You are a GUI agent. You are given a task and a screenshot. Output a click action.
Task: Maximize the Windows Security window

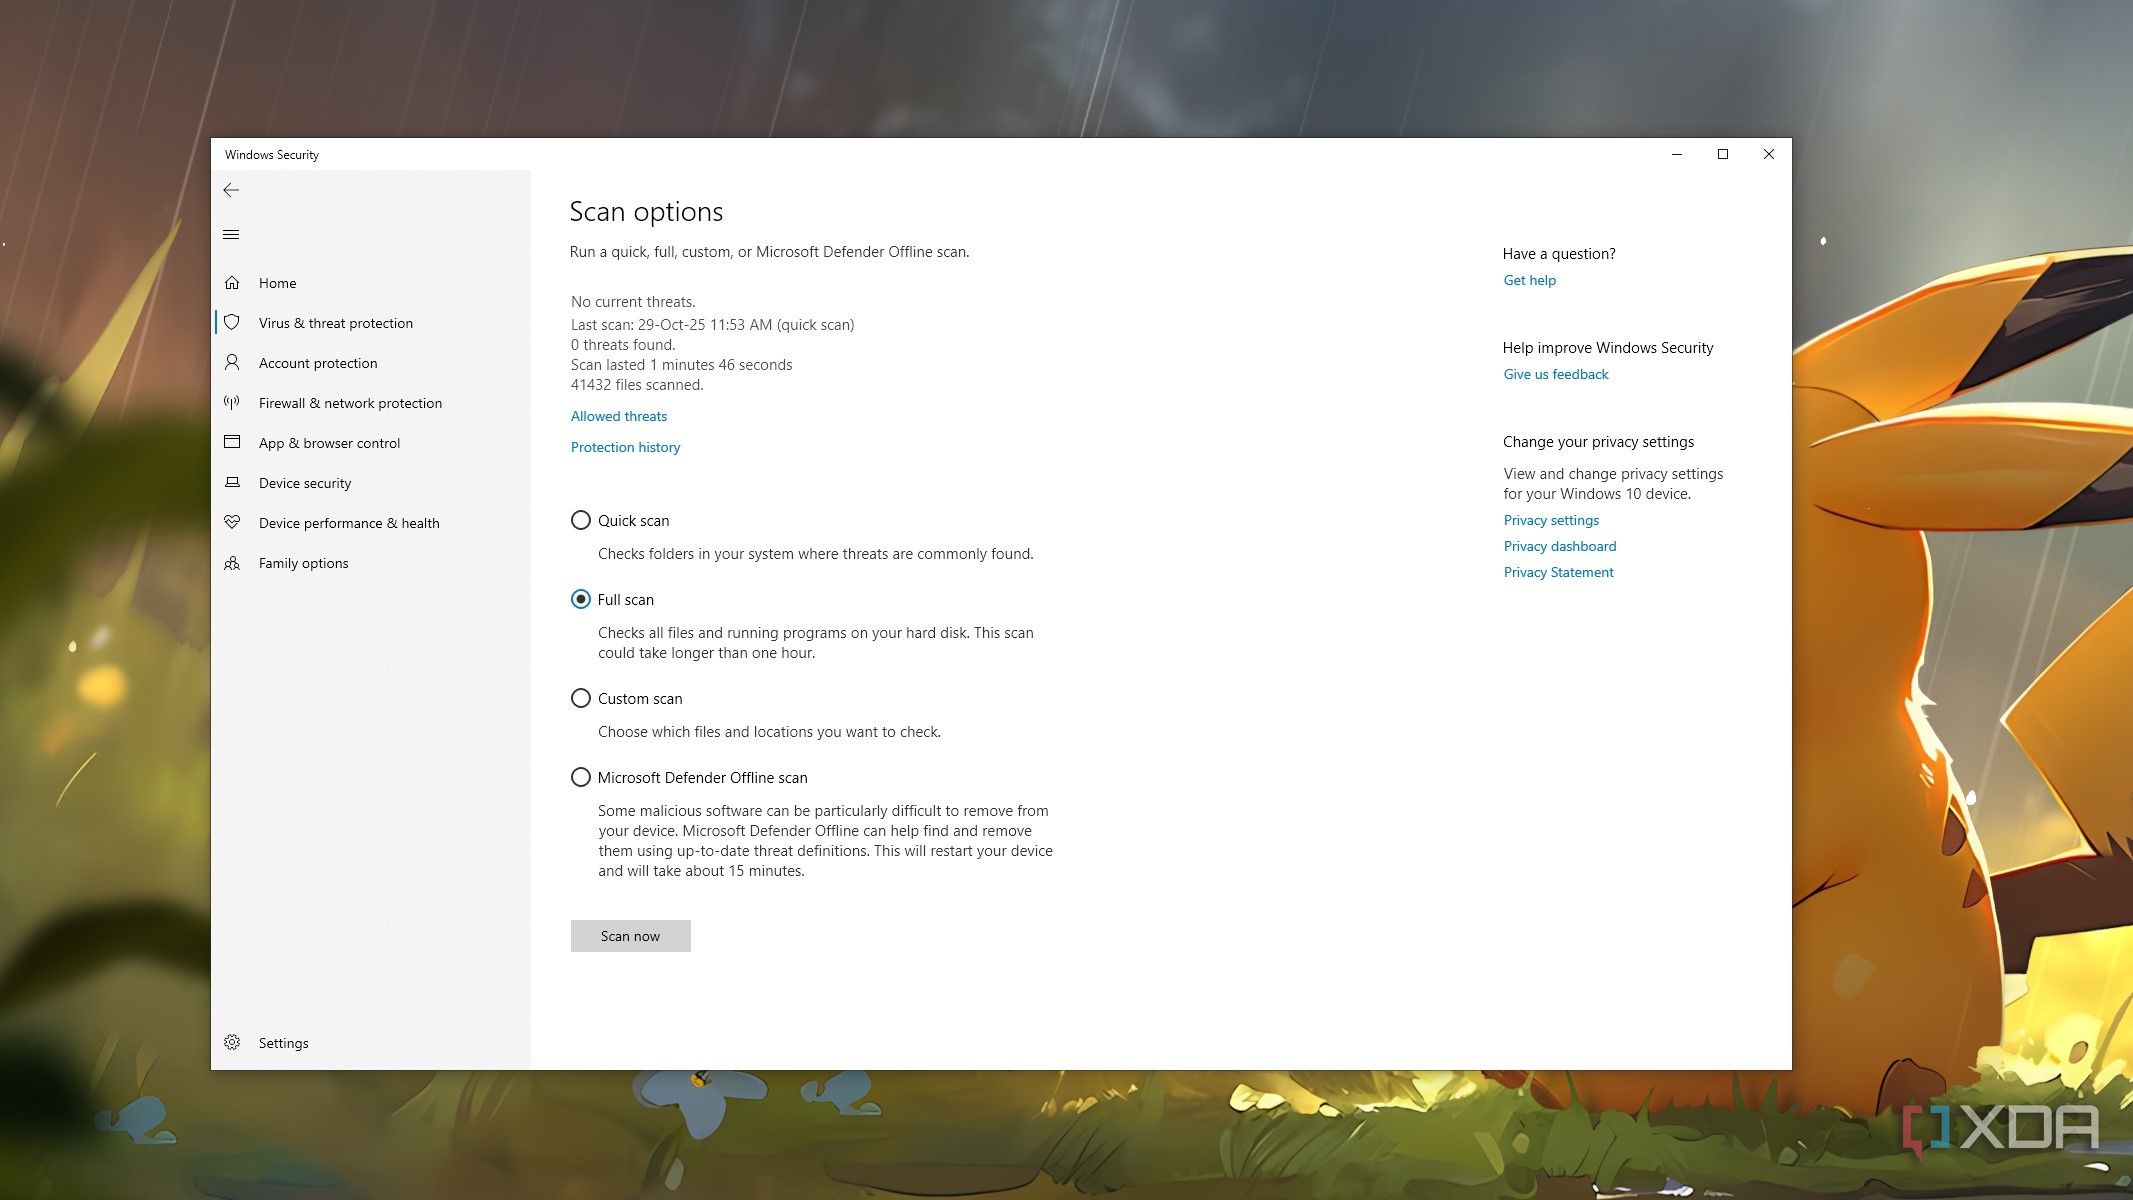[x=1723, y=154]
